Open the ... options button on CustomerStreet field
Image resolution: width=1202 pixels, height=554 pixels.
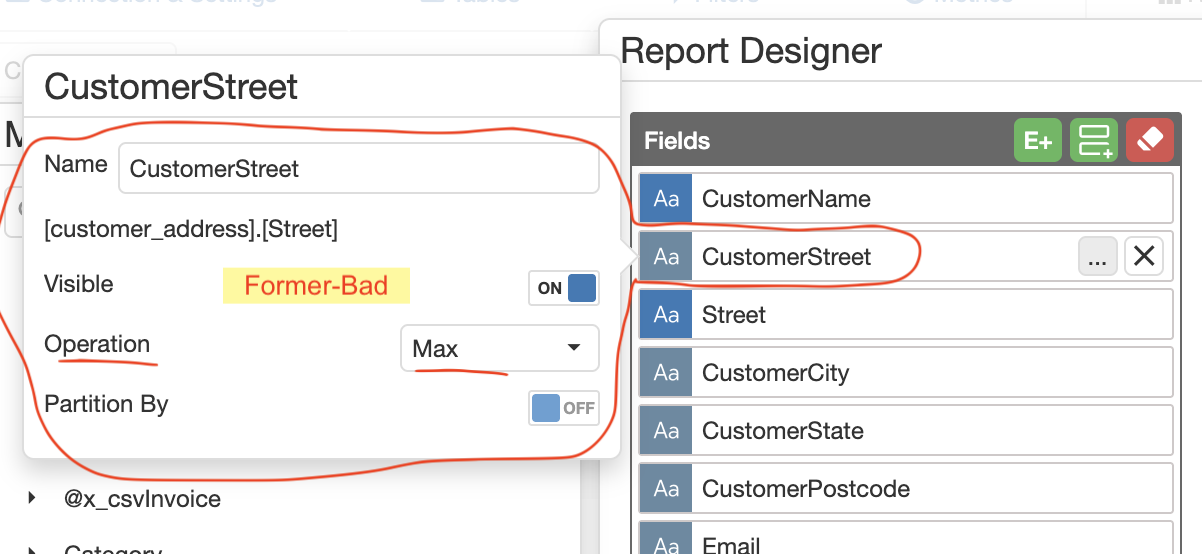[1098, 257]
